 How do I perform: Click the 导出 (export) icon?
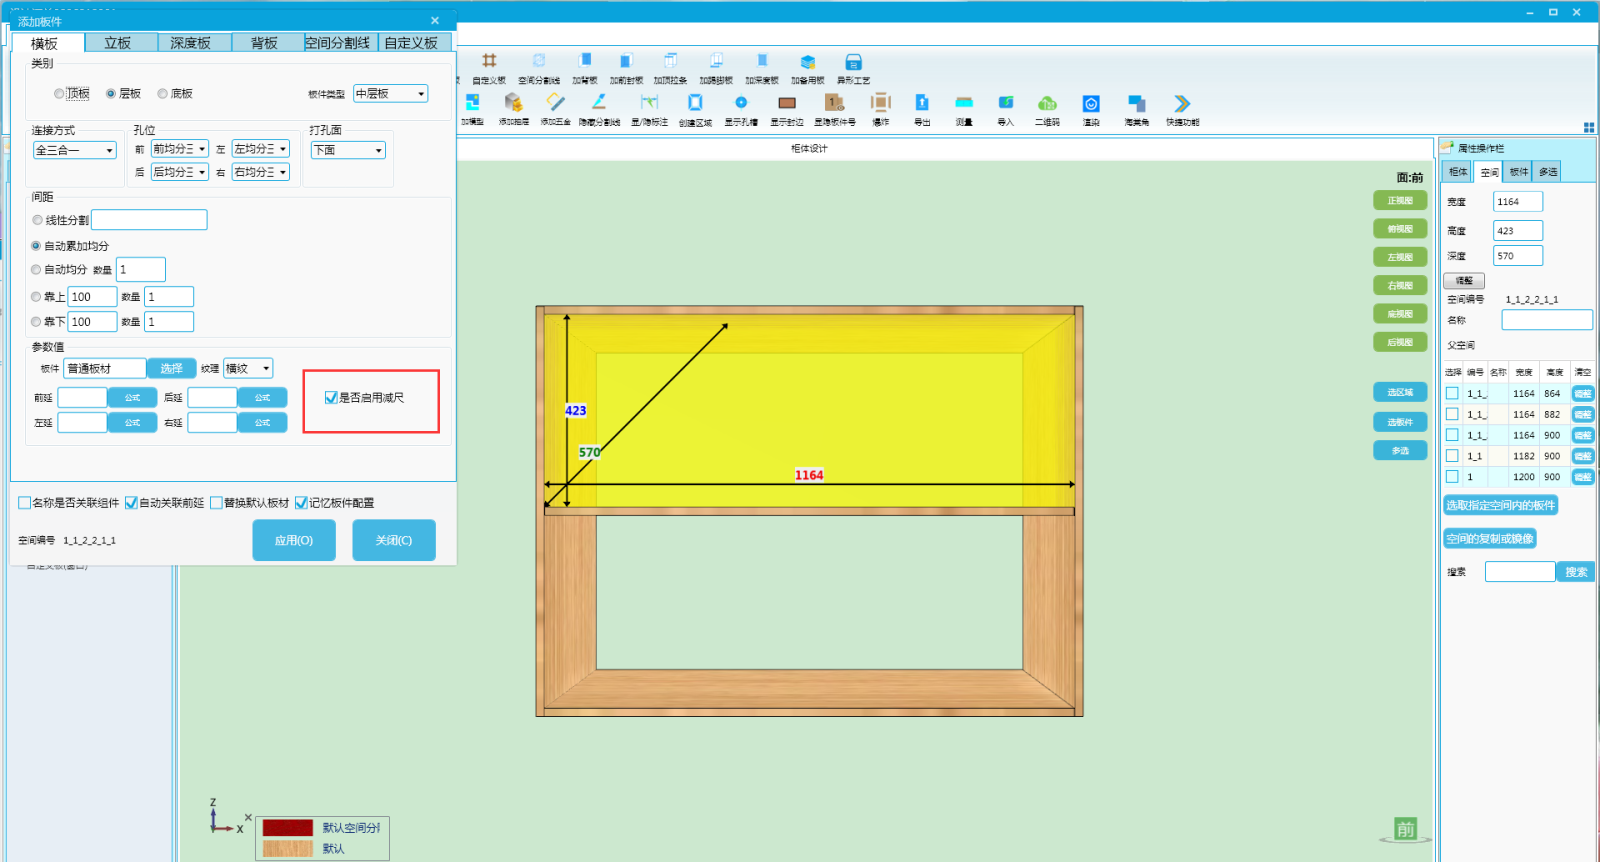point(922,103)
